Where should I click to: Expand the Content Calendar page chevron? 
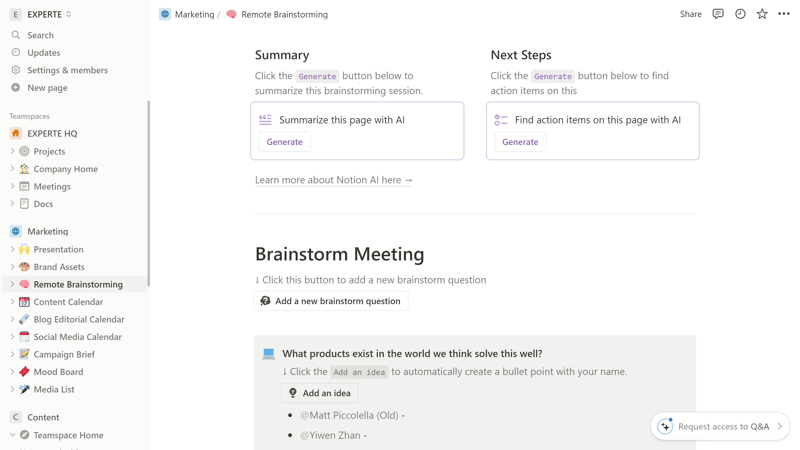tap(12, 302)
